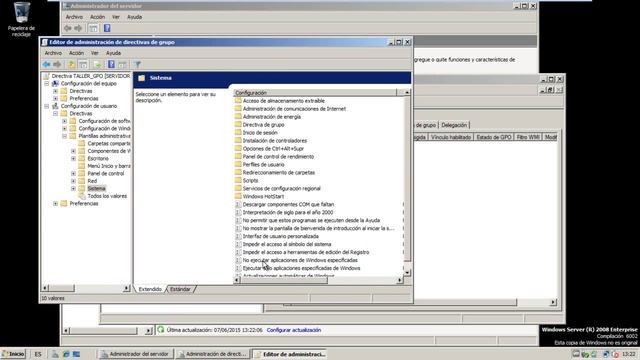Click the Vínculo habilitado column header
This screenshot has height=360, width=640.
pos(451,137)
